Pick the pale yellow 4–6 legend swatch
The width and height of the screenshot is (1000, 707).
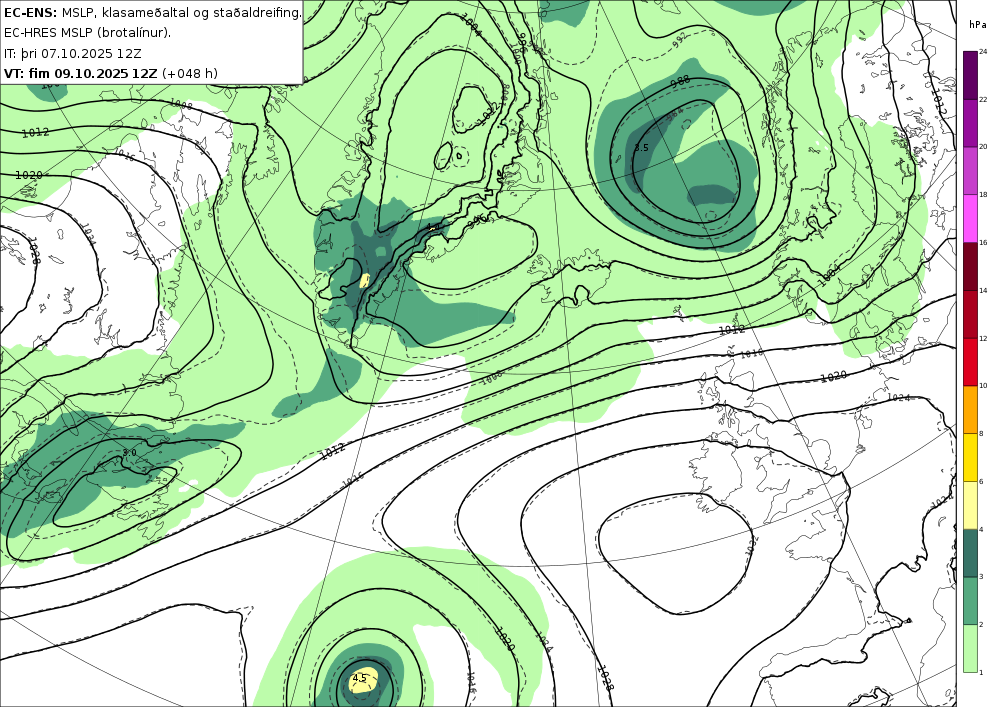[970, 505]
